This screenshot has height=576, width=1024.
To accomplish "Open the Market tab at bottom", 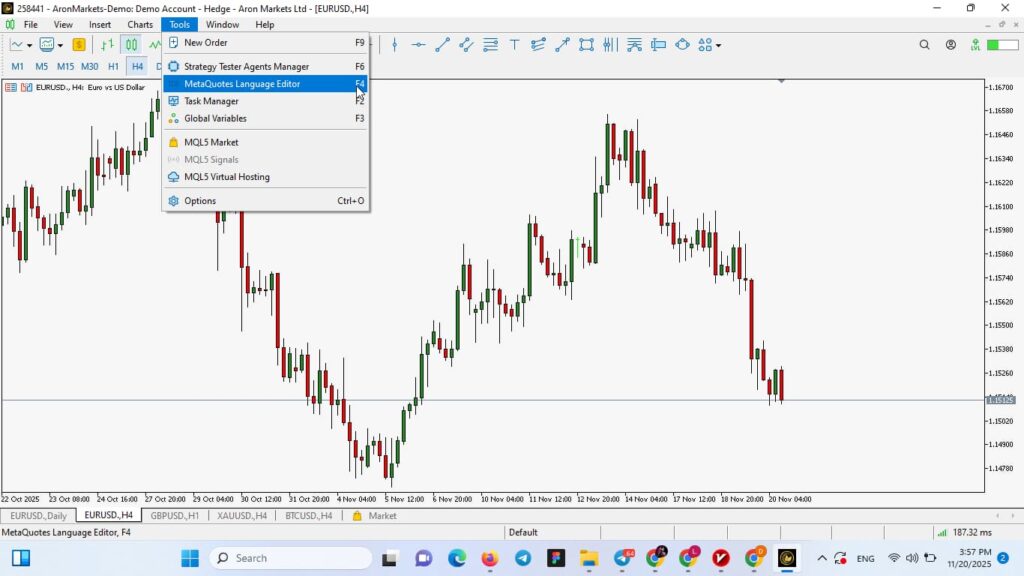I will [381, 516].
